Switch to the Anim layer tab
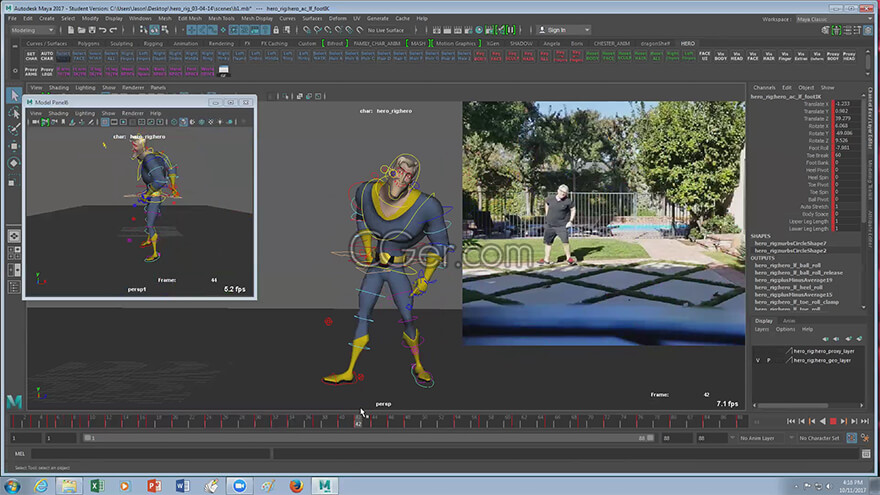The width and height of the screenshot is (880, 495). pos(789,321)
